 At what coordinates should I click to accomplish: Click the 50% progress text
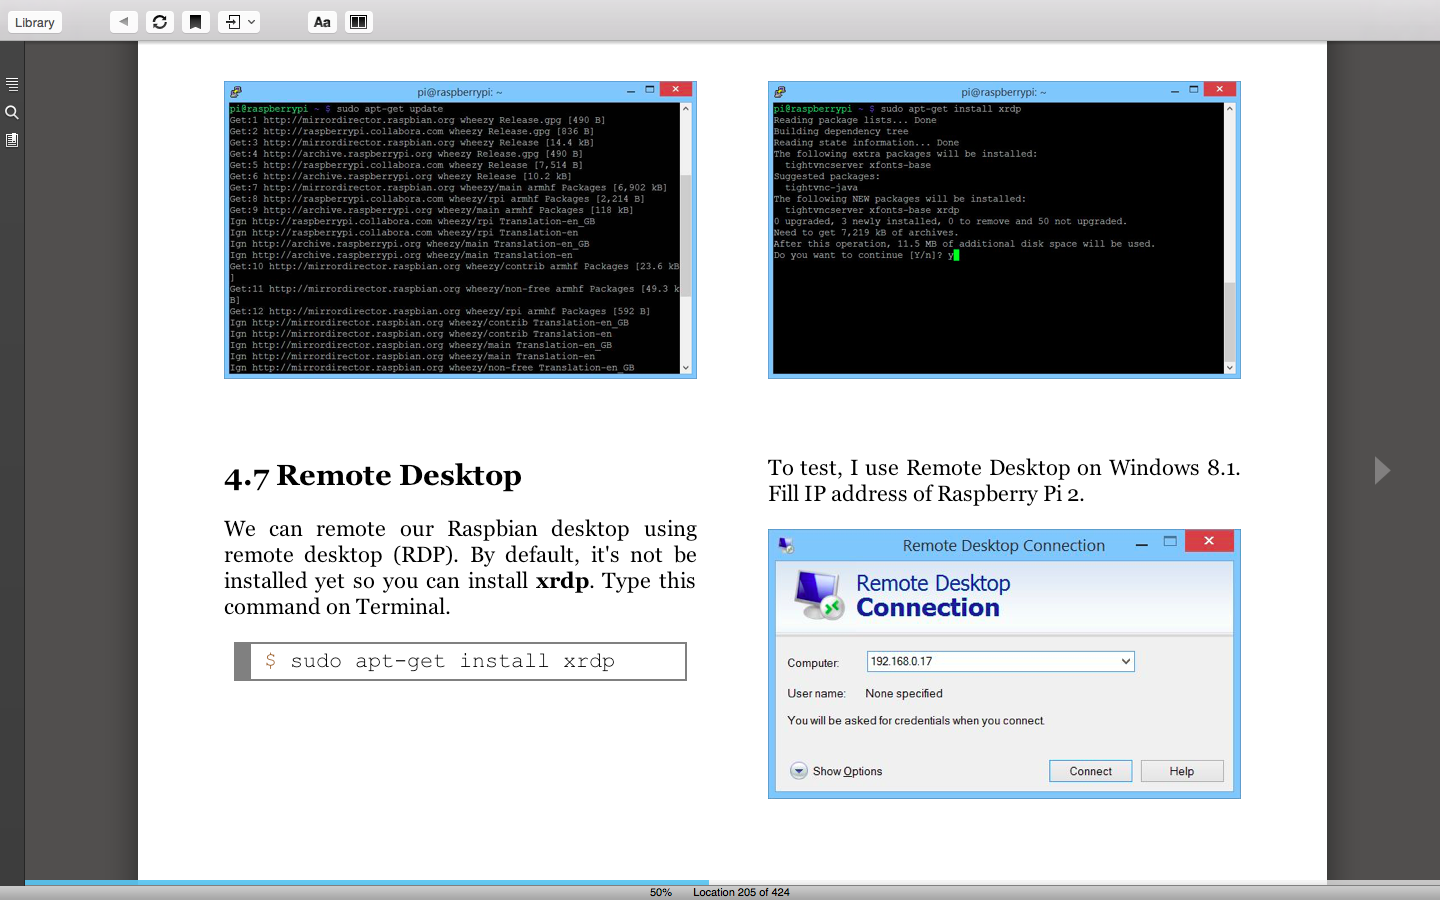click(x=661, y=892)
